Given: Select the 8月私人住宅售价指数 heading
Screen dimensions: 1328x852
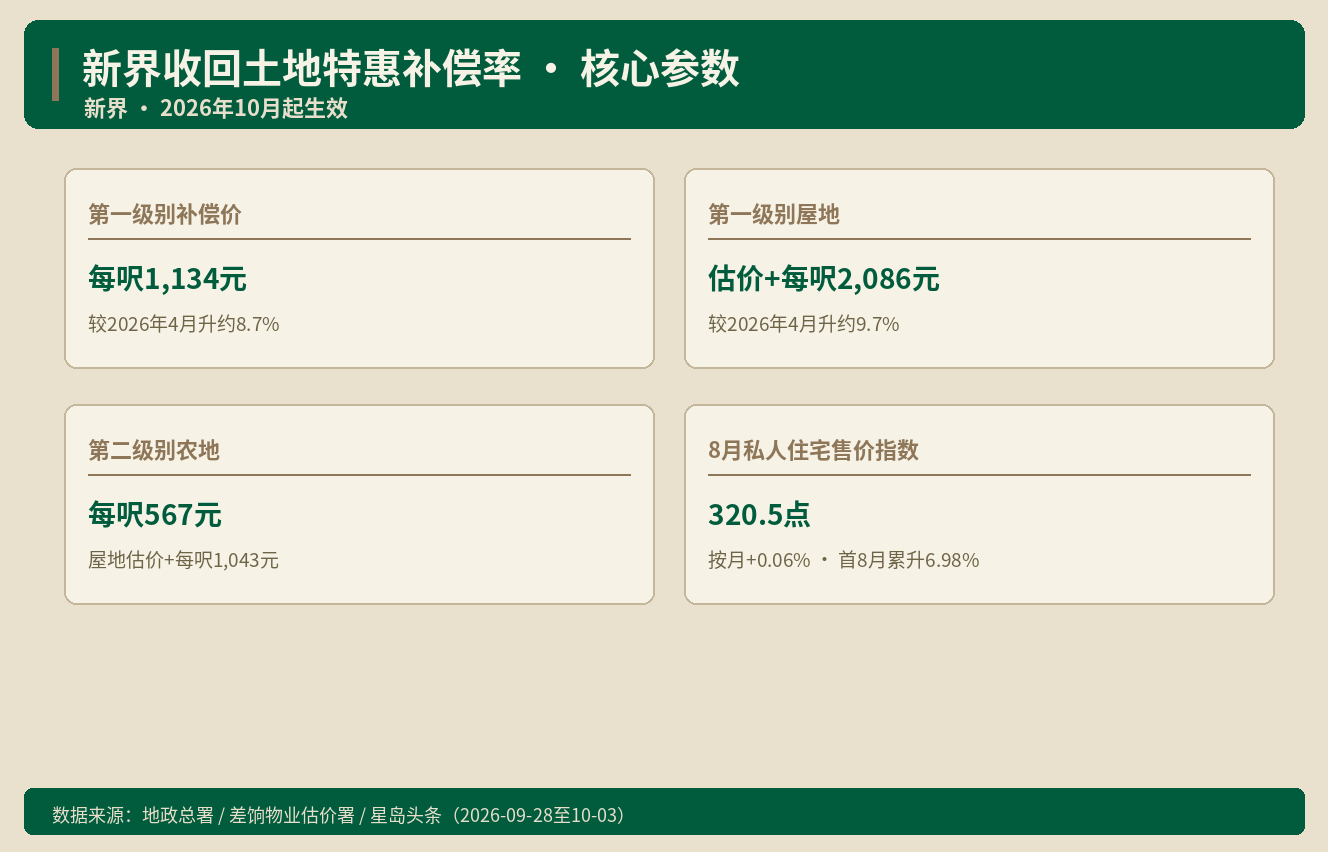Looking at the screenshot, I should [813, 450].
